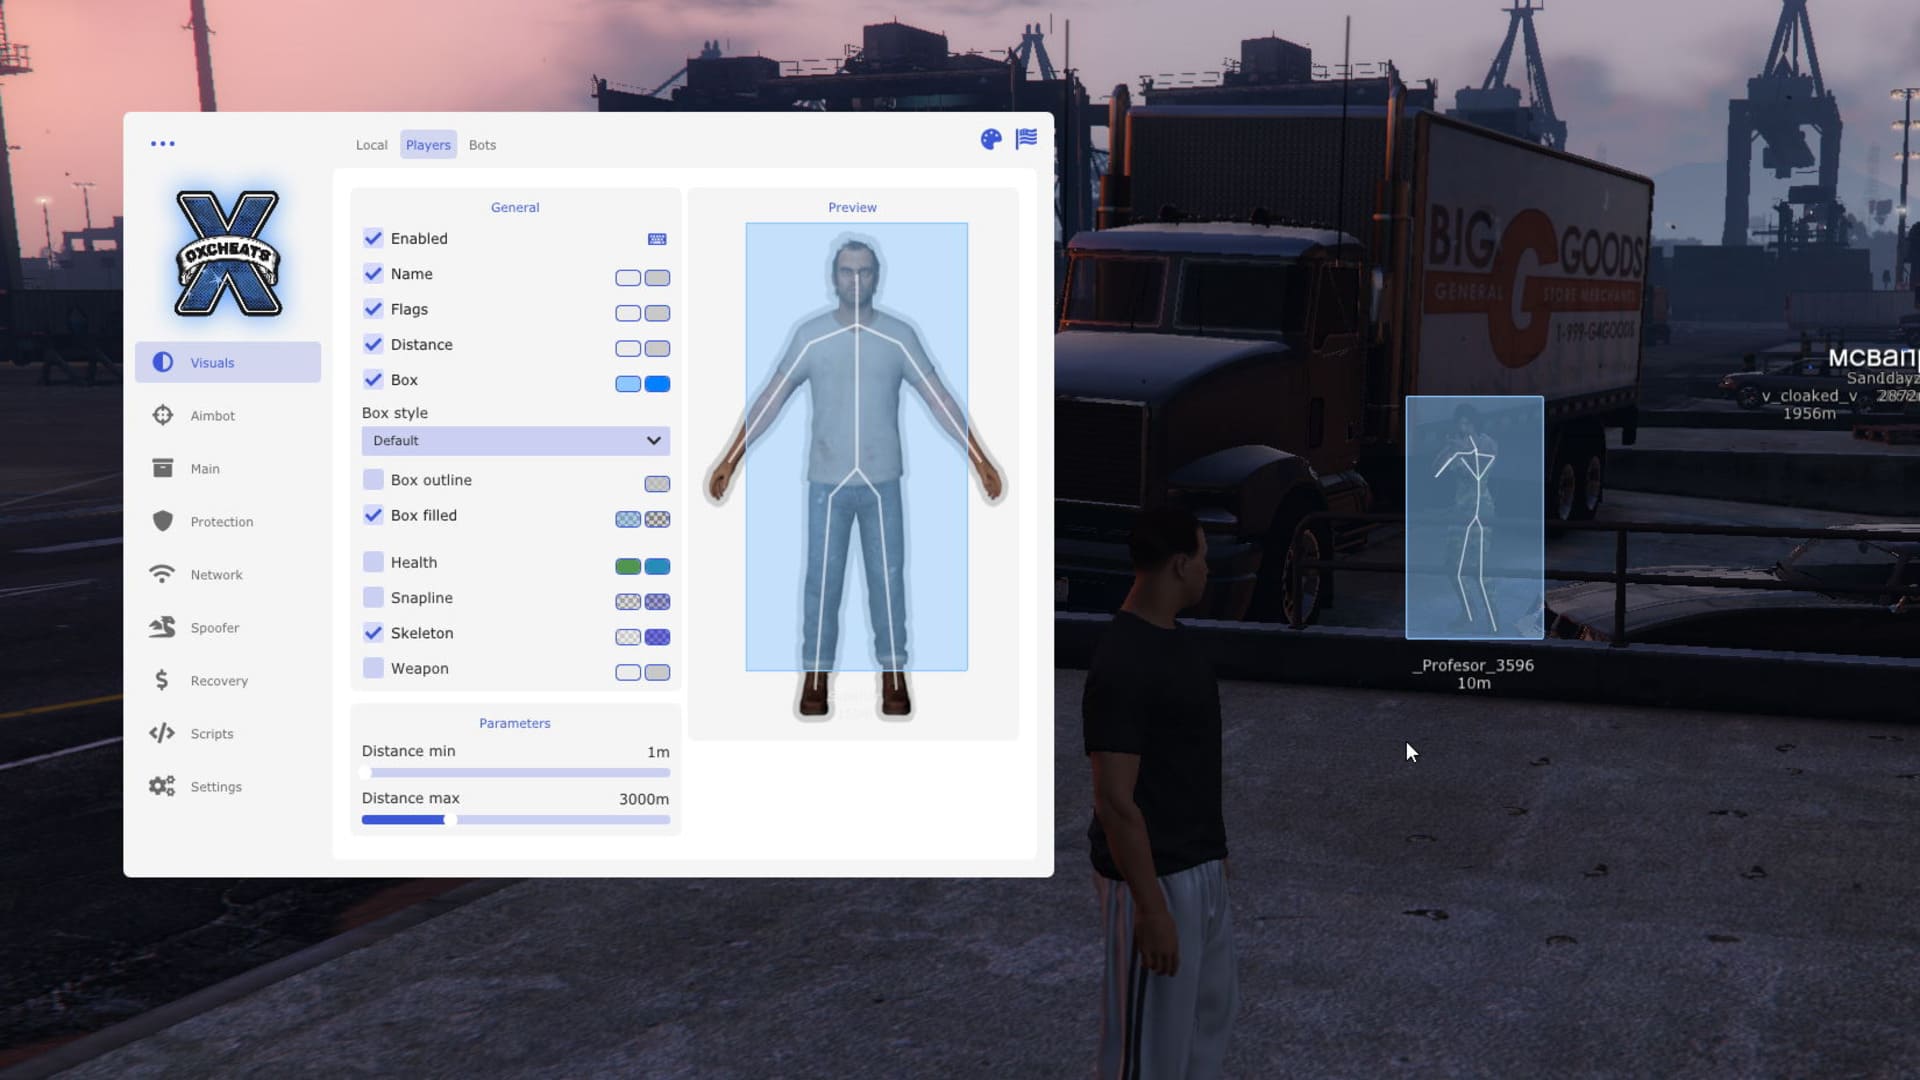Go to the Main section
This screenshot has width=1920, height=1080.
click(x=228, y=468)
